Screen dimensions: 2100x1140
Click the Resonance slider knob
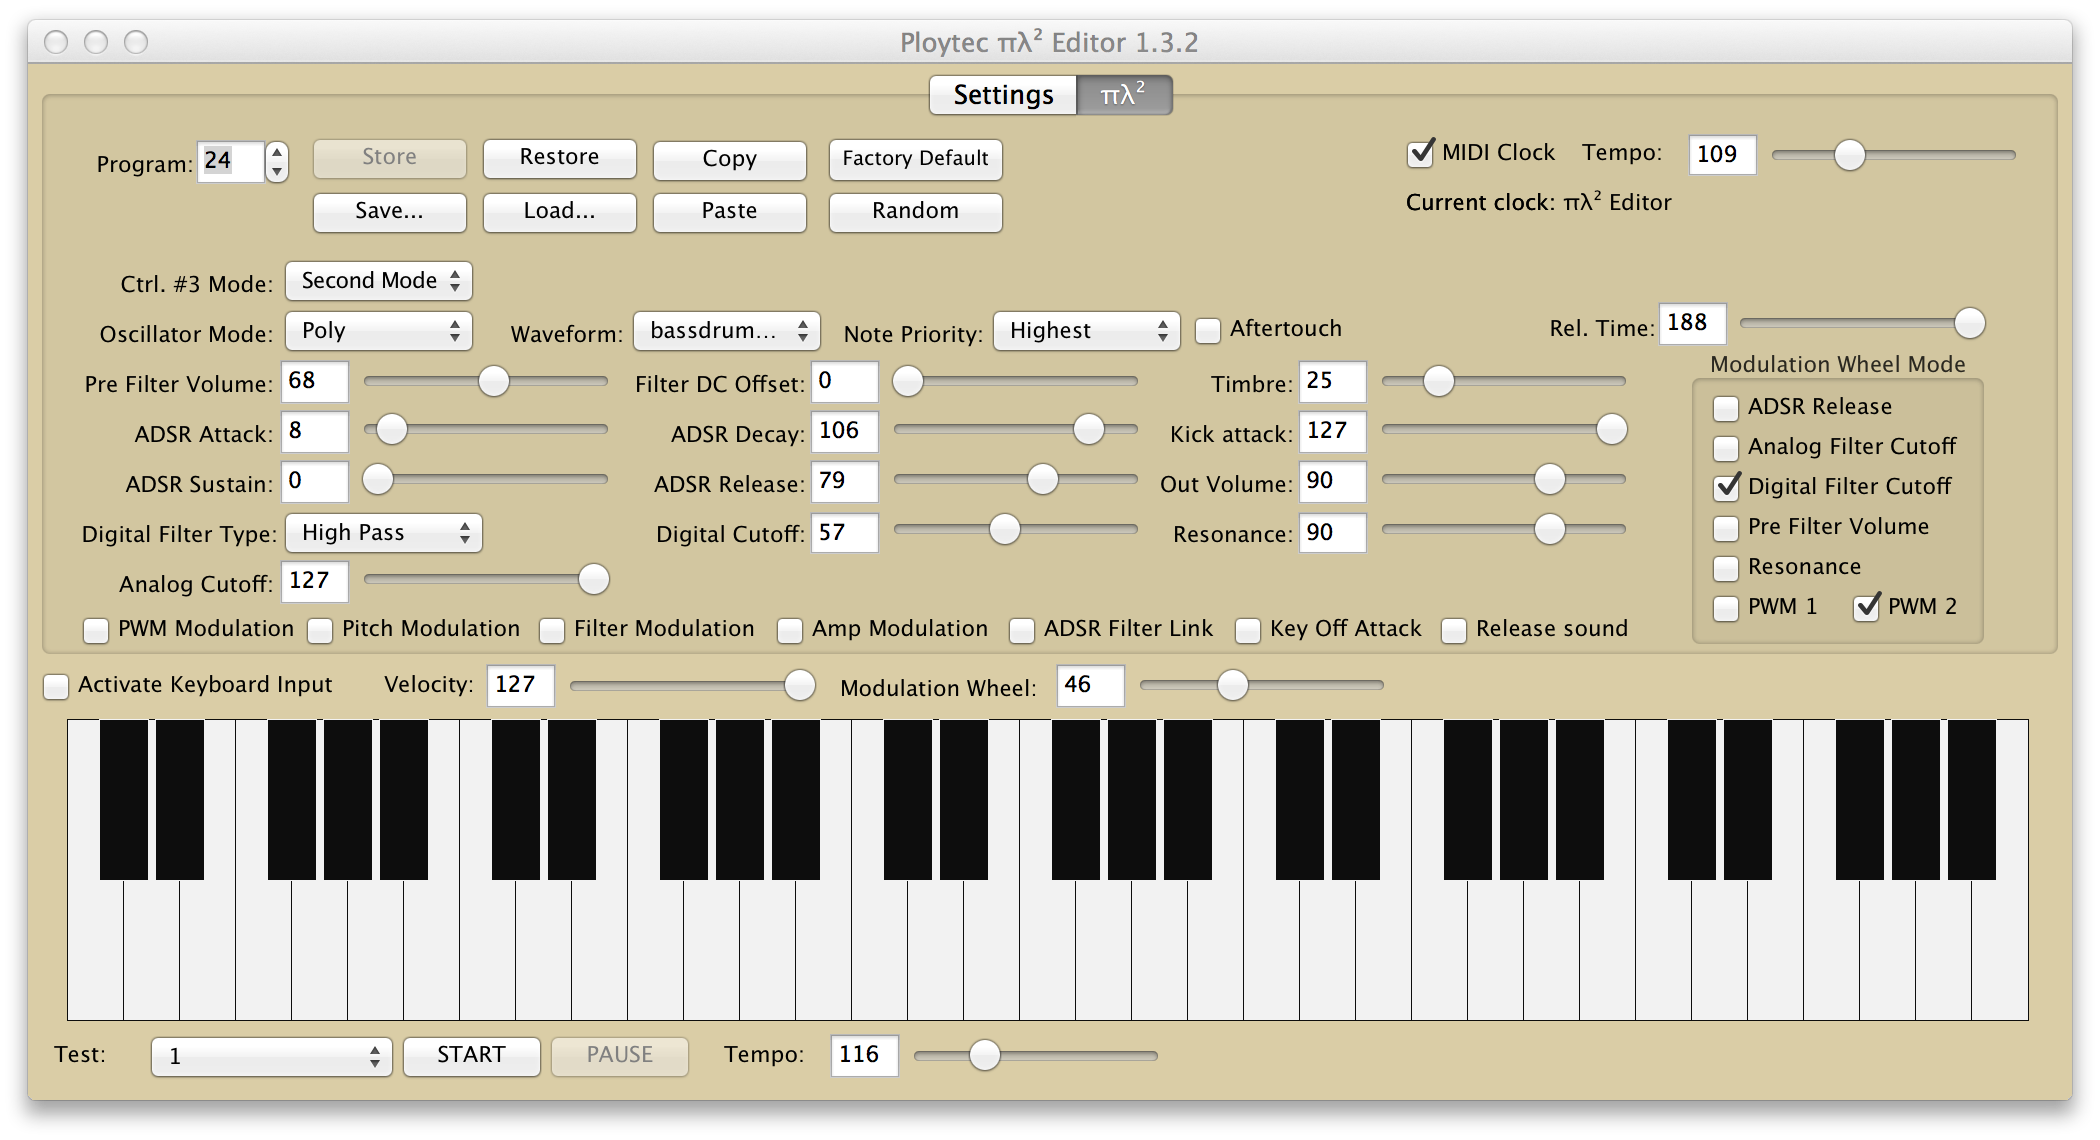1549,529
